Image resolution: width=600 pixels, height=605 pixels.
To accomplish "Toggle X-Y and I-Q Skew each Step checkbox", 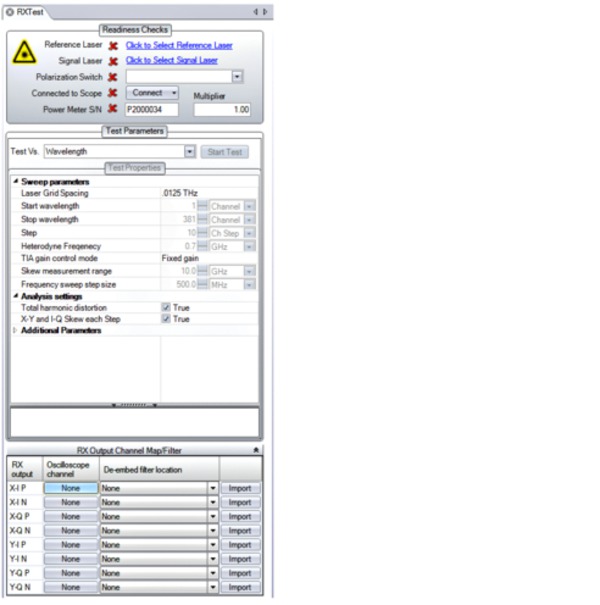I will point(167,319).
